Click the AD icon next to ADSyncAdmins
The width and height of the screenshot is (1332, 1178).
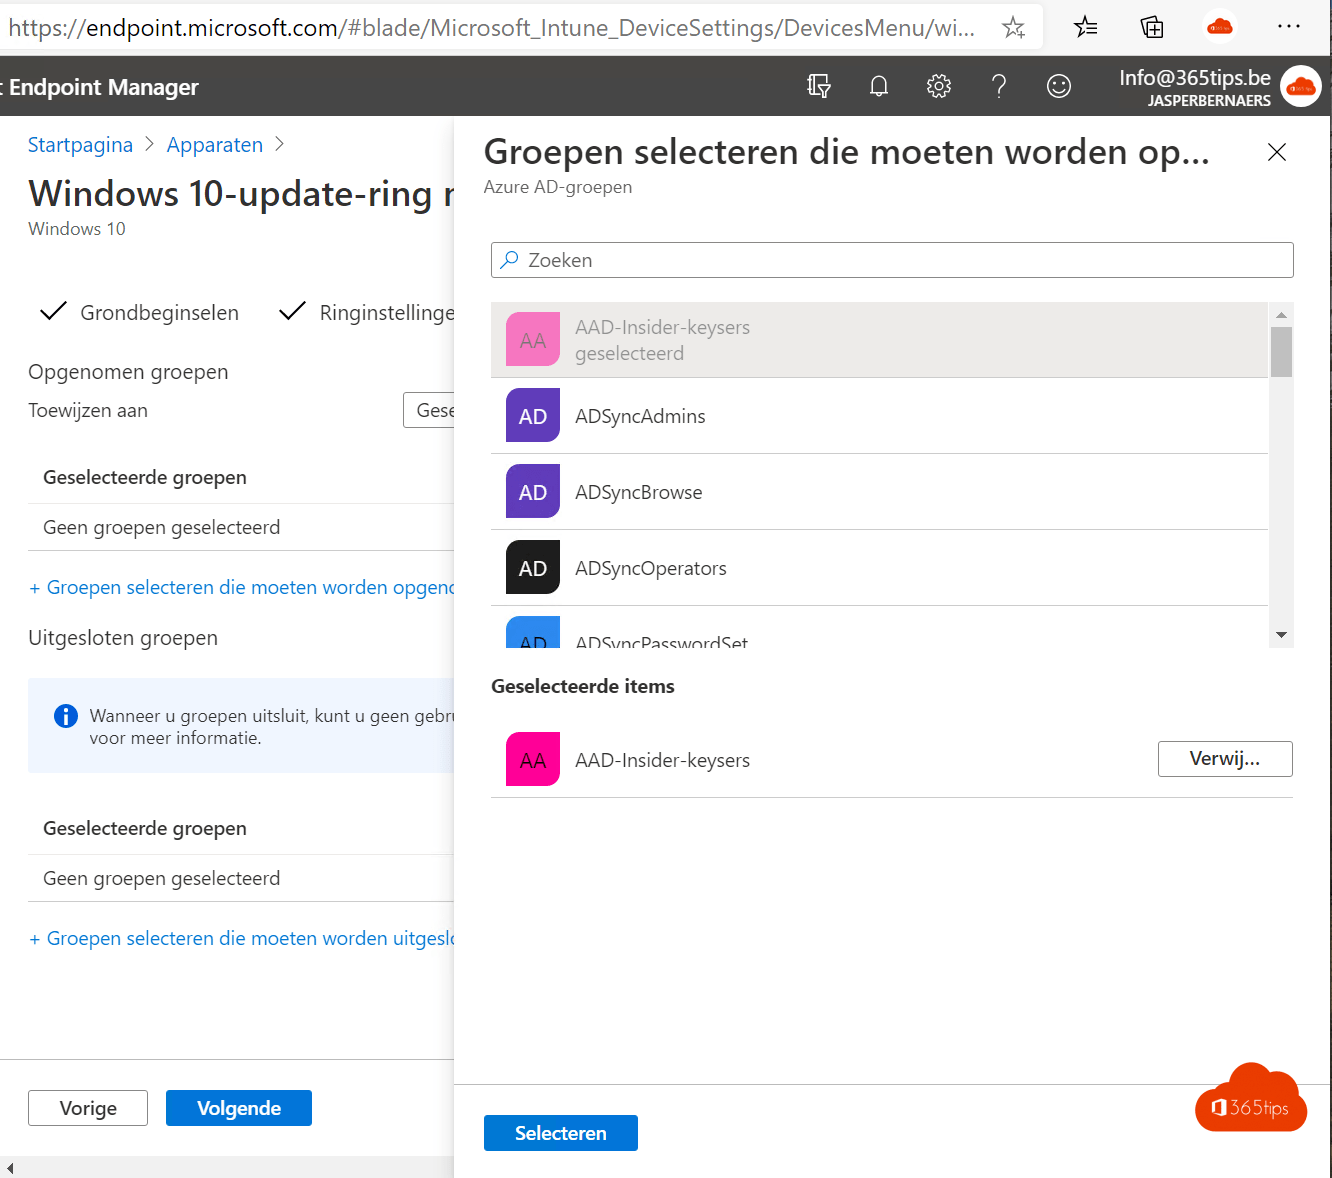[x=532, y=415]
